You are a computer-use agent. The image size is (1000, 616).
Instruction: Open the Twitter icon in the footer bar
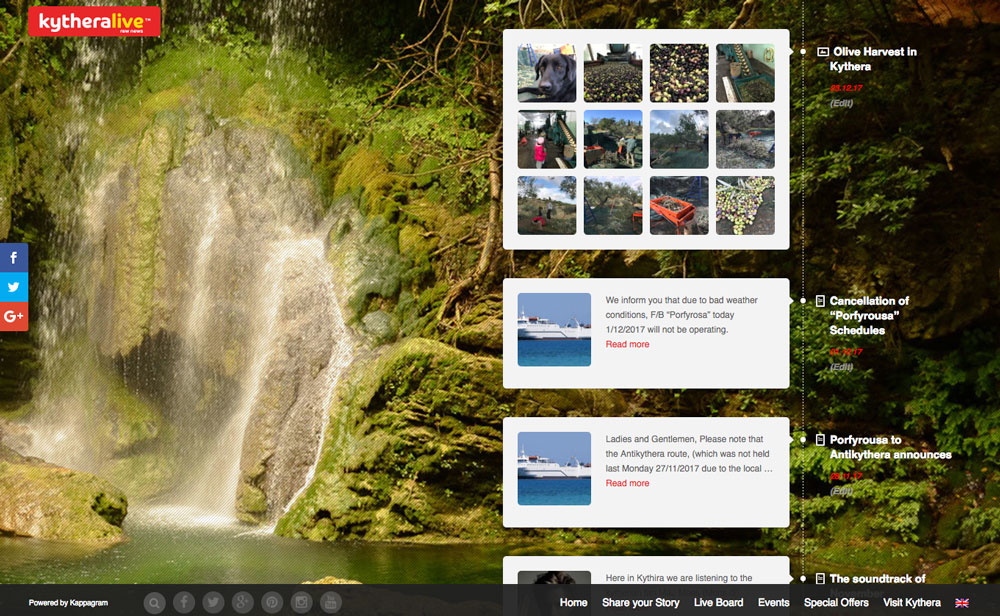[213, 603]
